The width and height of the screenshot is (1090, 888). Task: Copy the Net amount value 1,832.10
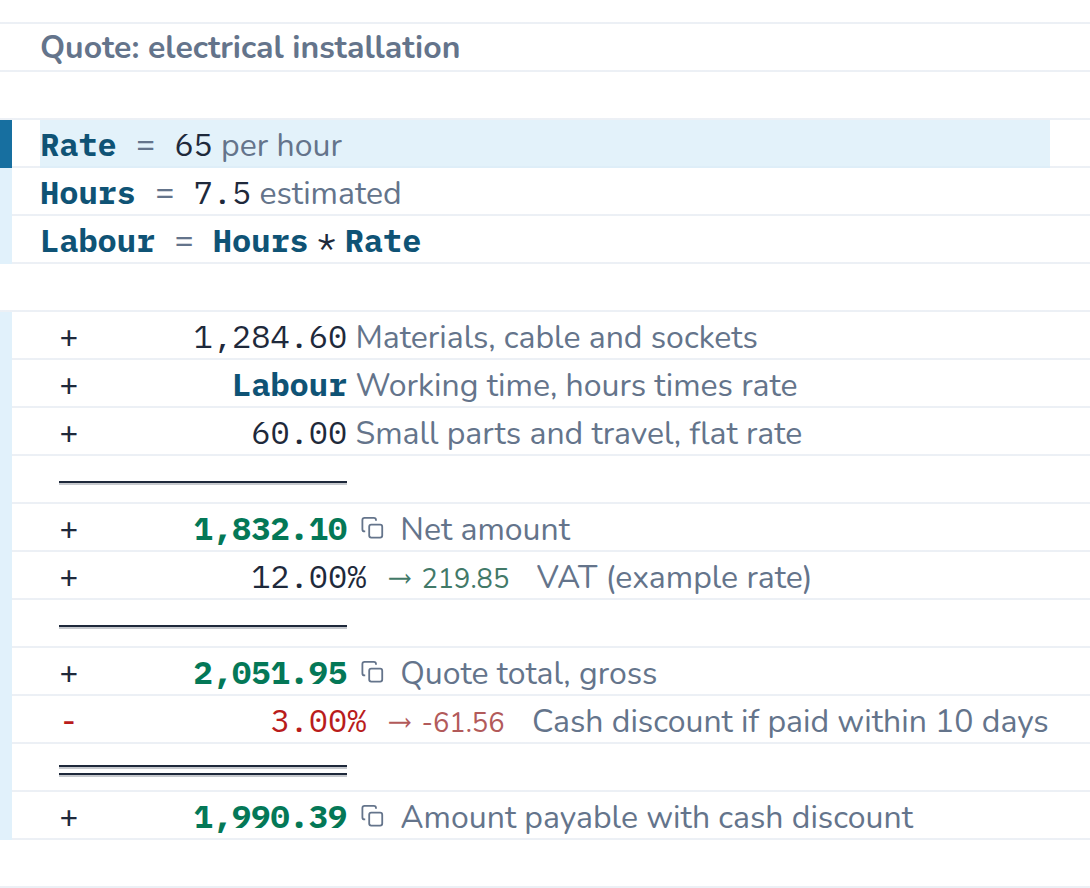coord(373,529)
